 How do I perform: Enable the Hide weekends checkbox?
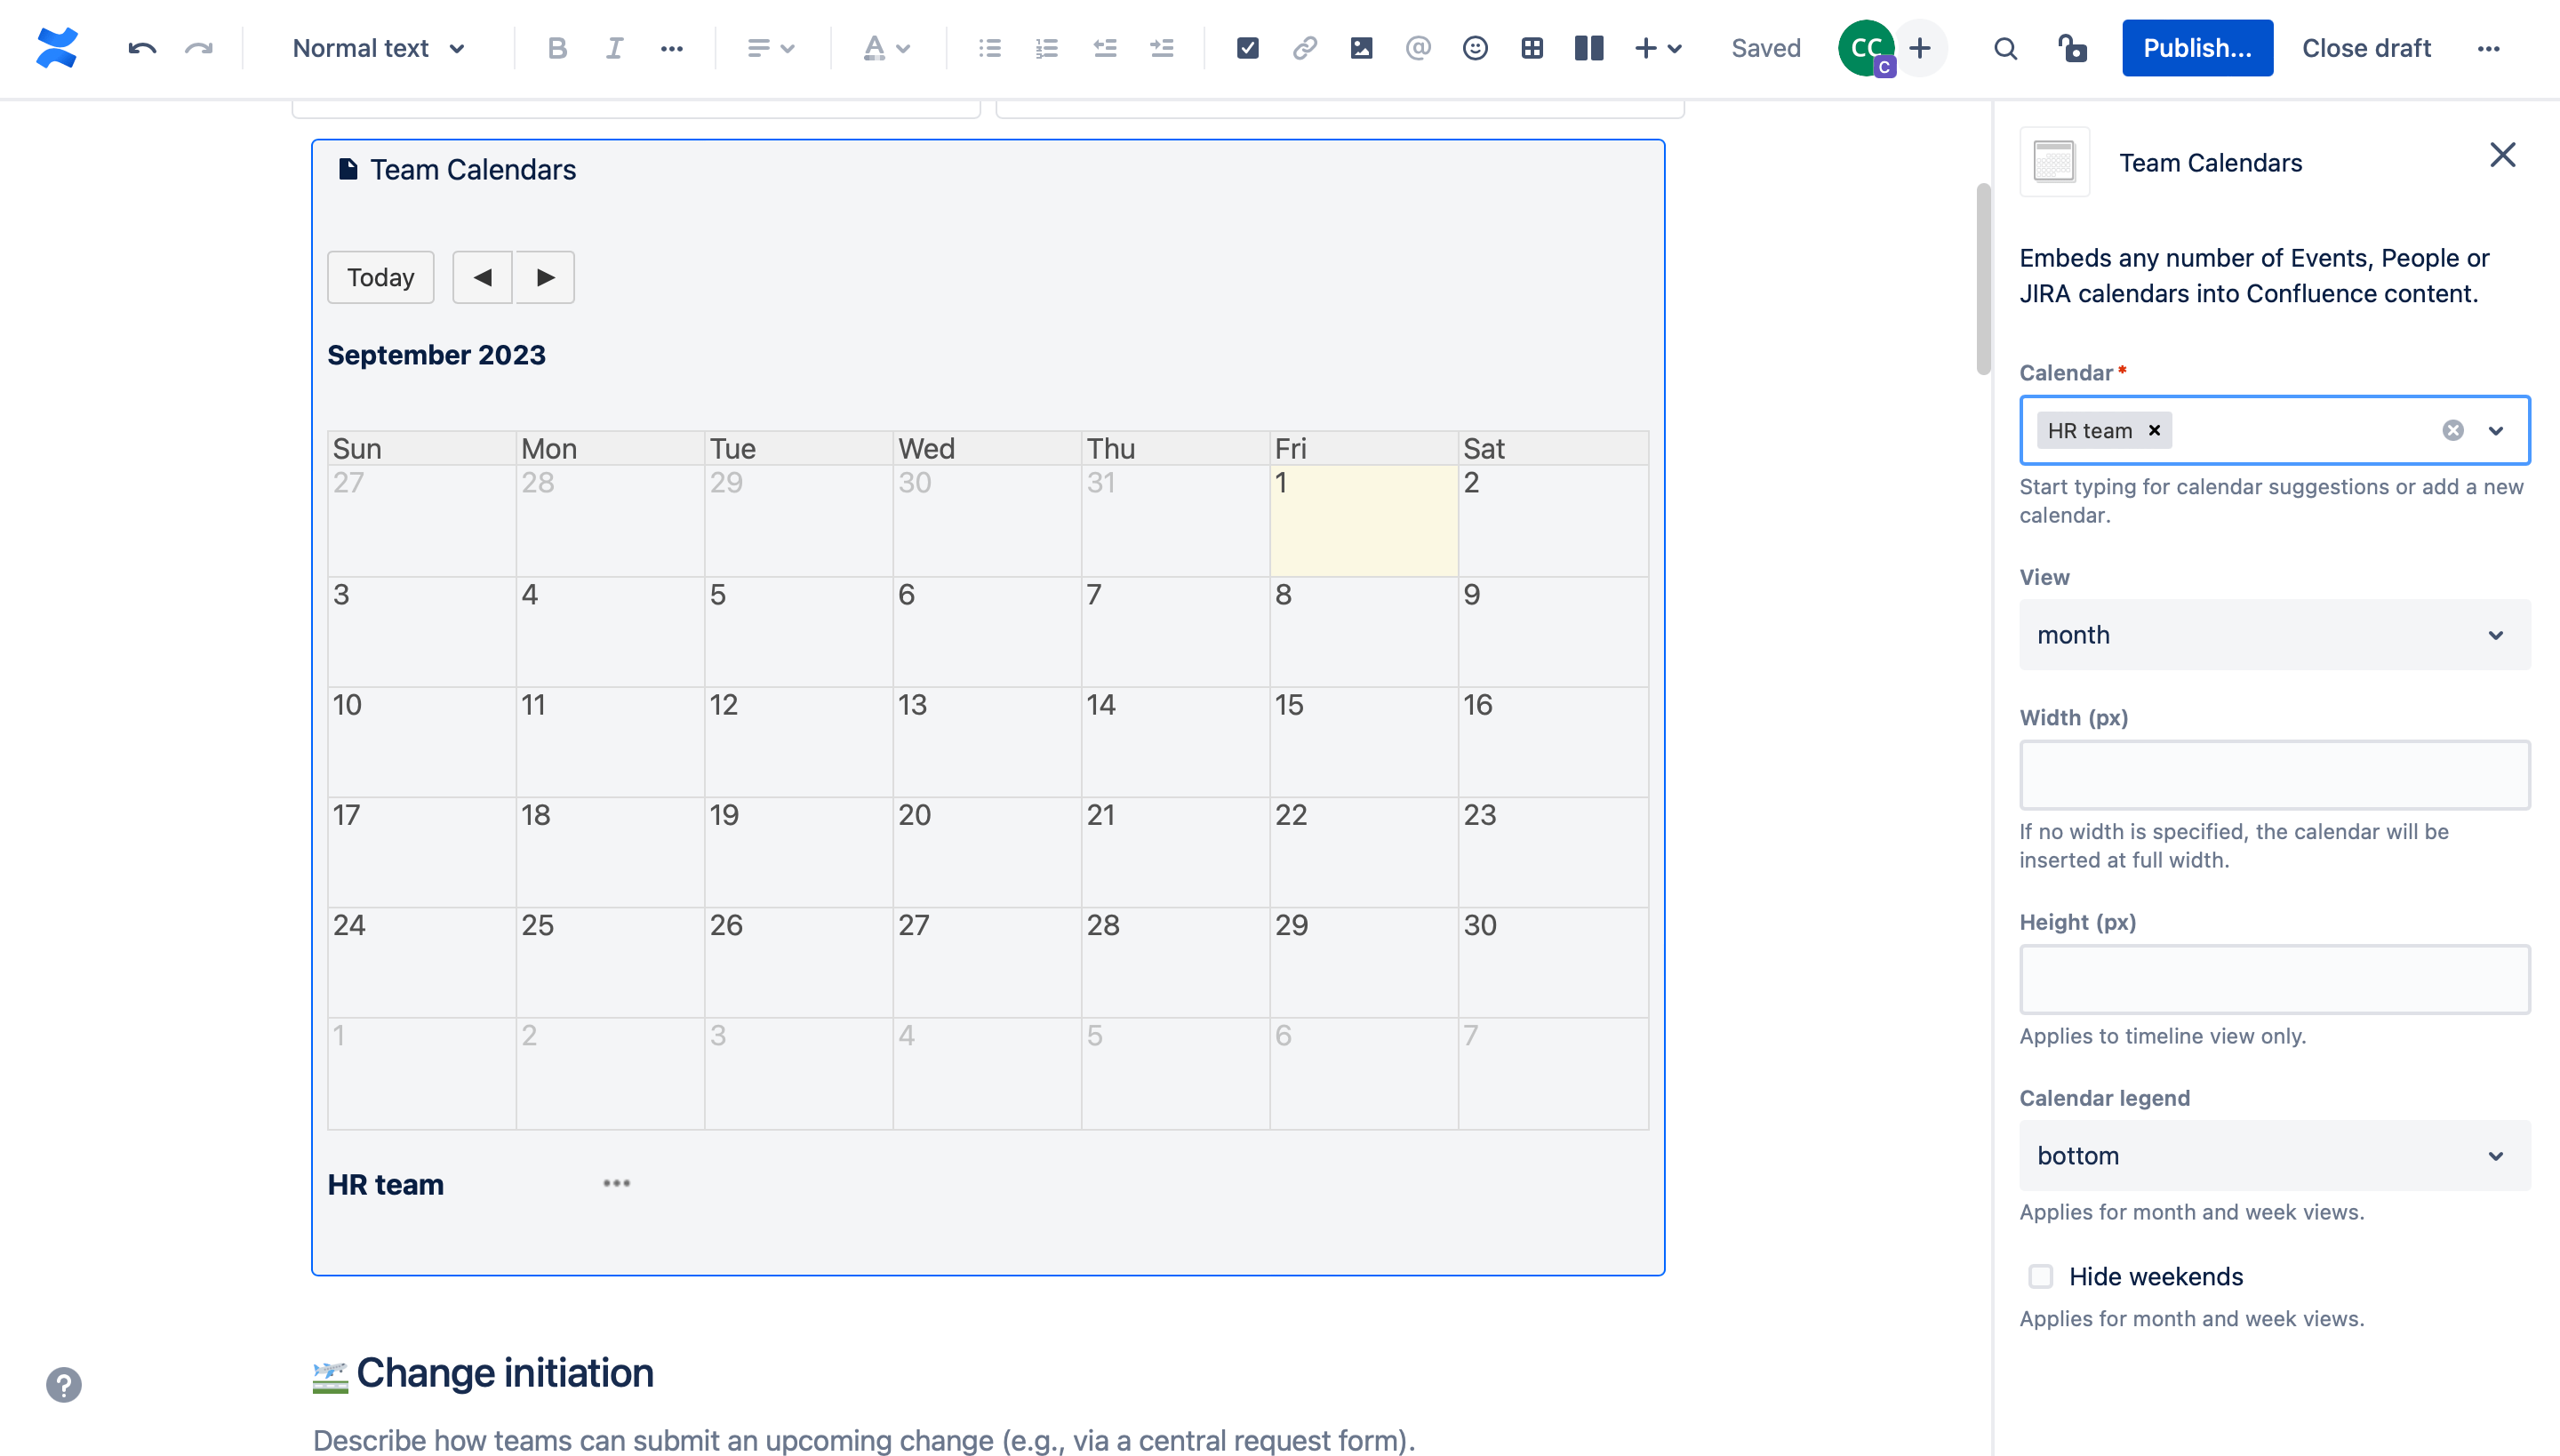click(x=2041, y=1276)
